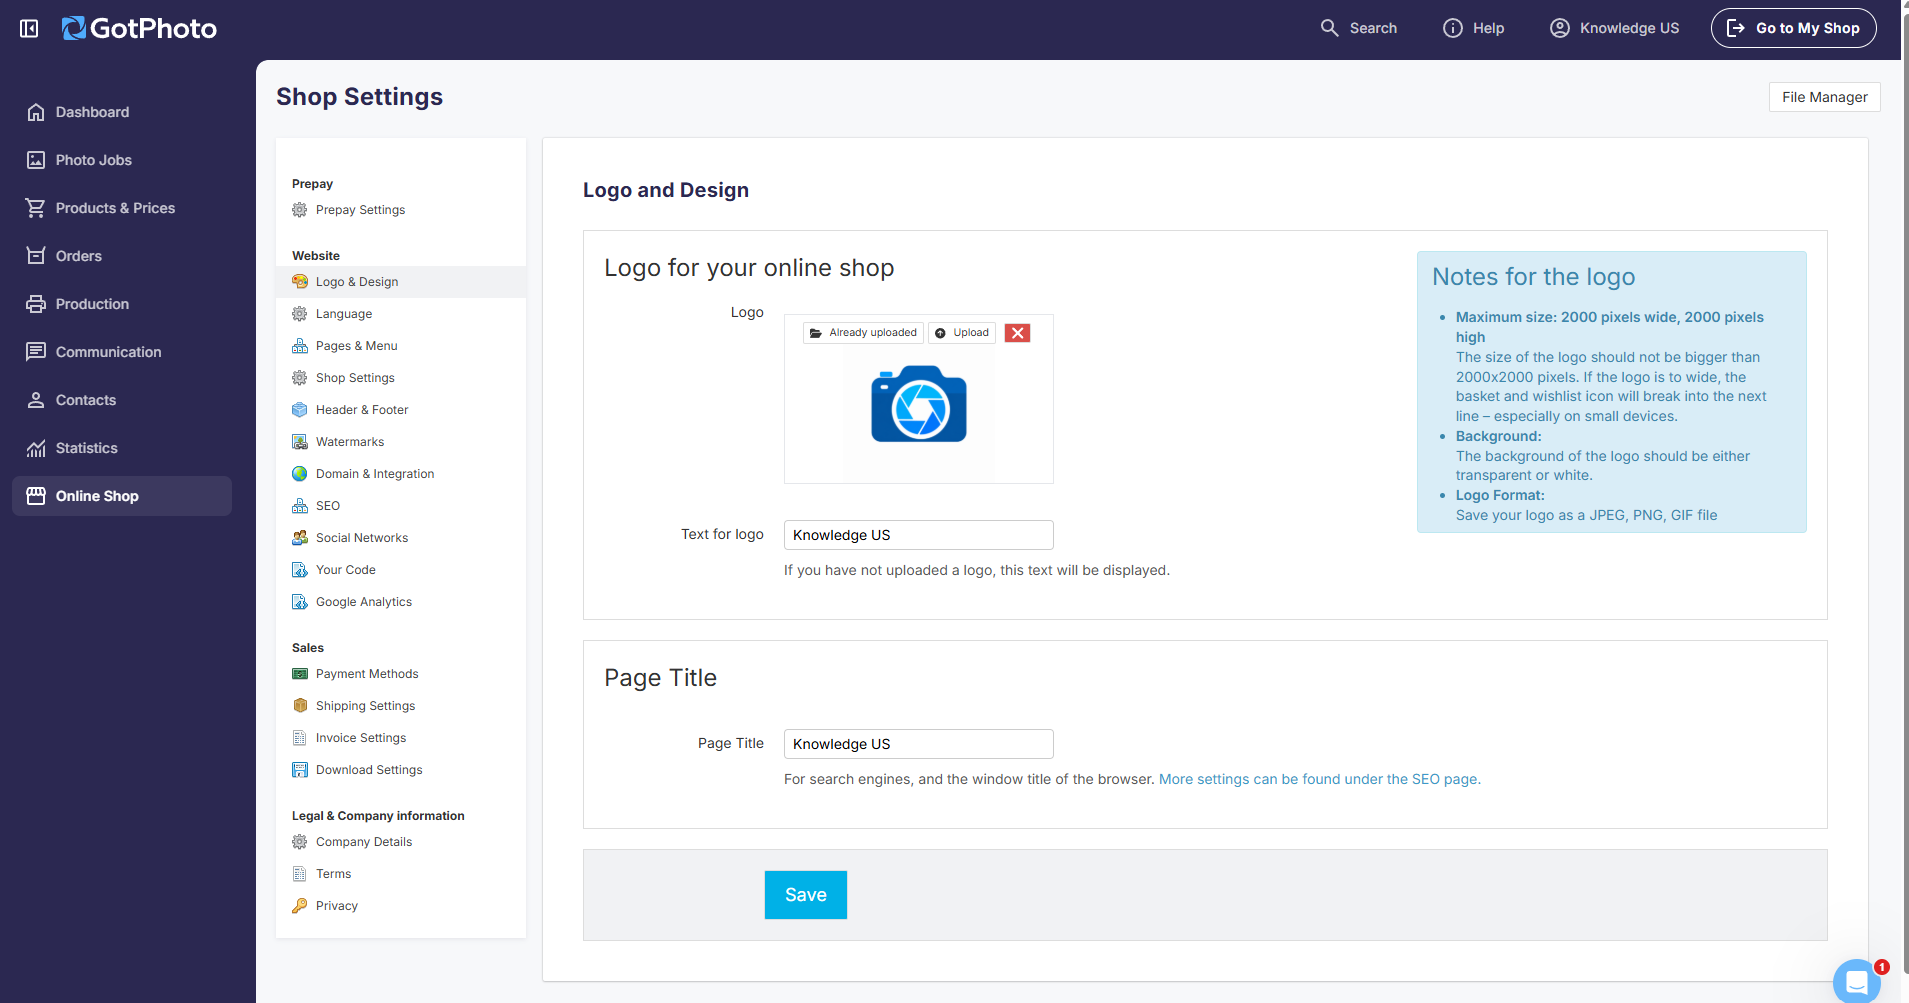Click the Prepay Settings gear icon
Image resolution: width=1909 pixels, height=1003 pixels.
(300, 210)
